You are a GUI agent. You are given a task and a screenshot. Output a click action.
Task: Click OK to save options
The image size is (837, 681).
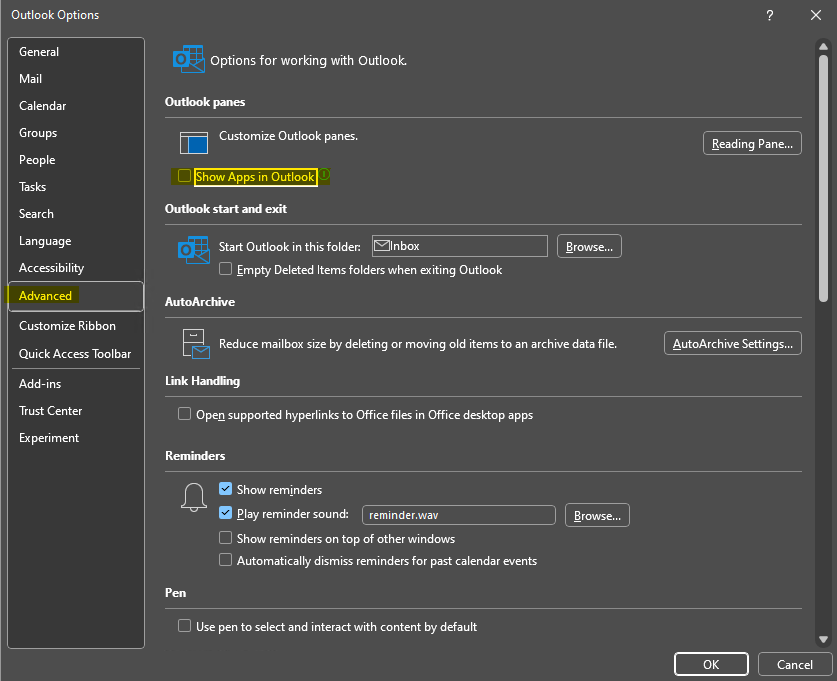(711, 664)
